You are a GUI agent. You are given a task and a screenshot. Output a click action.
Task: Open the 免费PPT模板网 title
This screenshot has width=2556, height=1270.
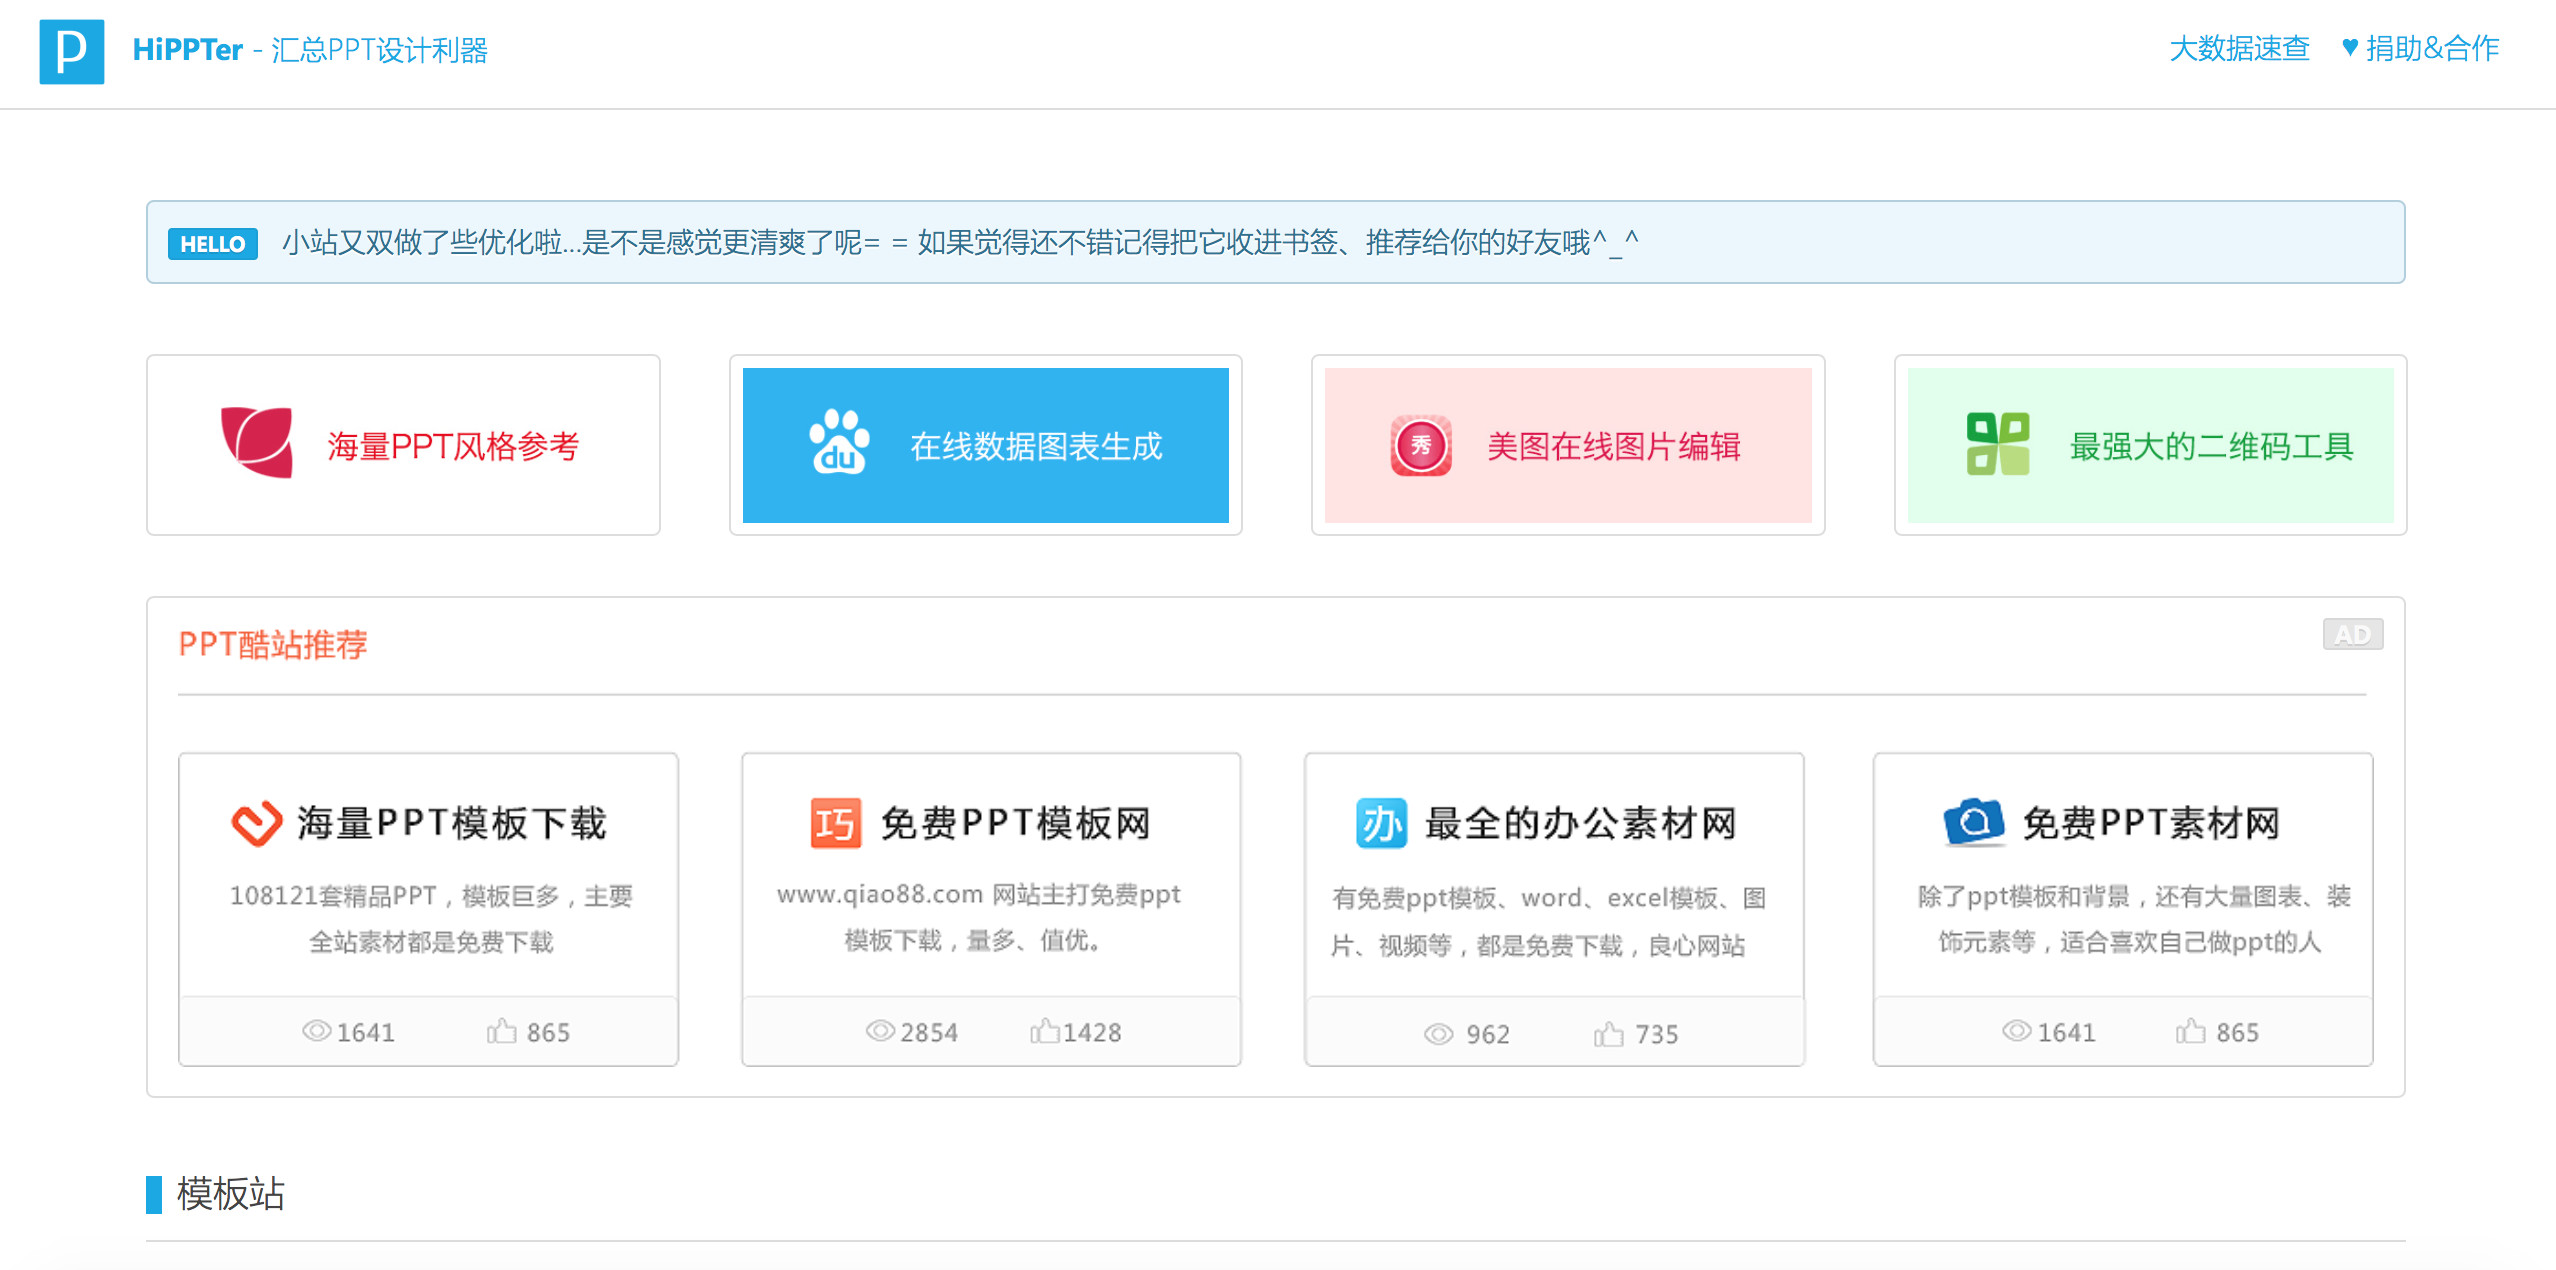click(1015, 823)
